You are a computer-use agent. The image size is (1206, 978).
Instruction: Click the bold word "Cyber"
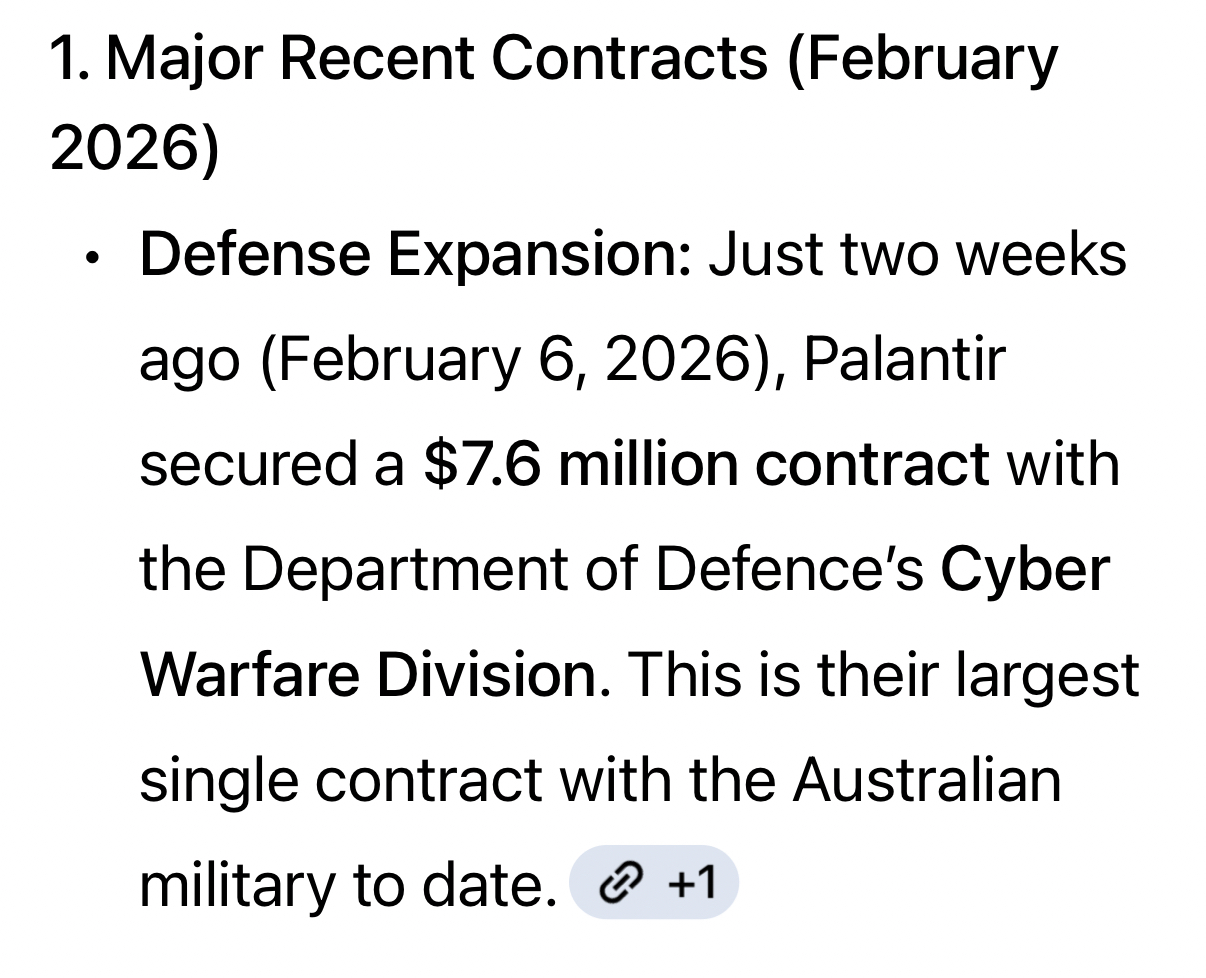[x=1025, y=570]
